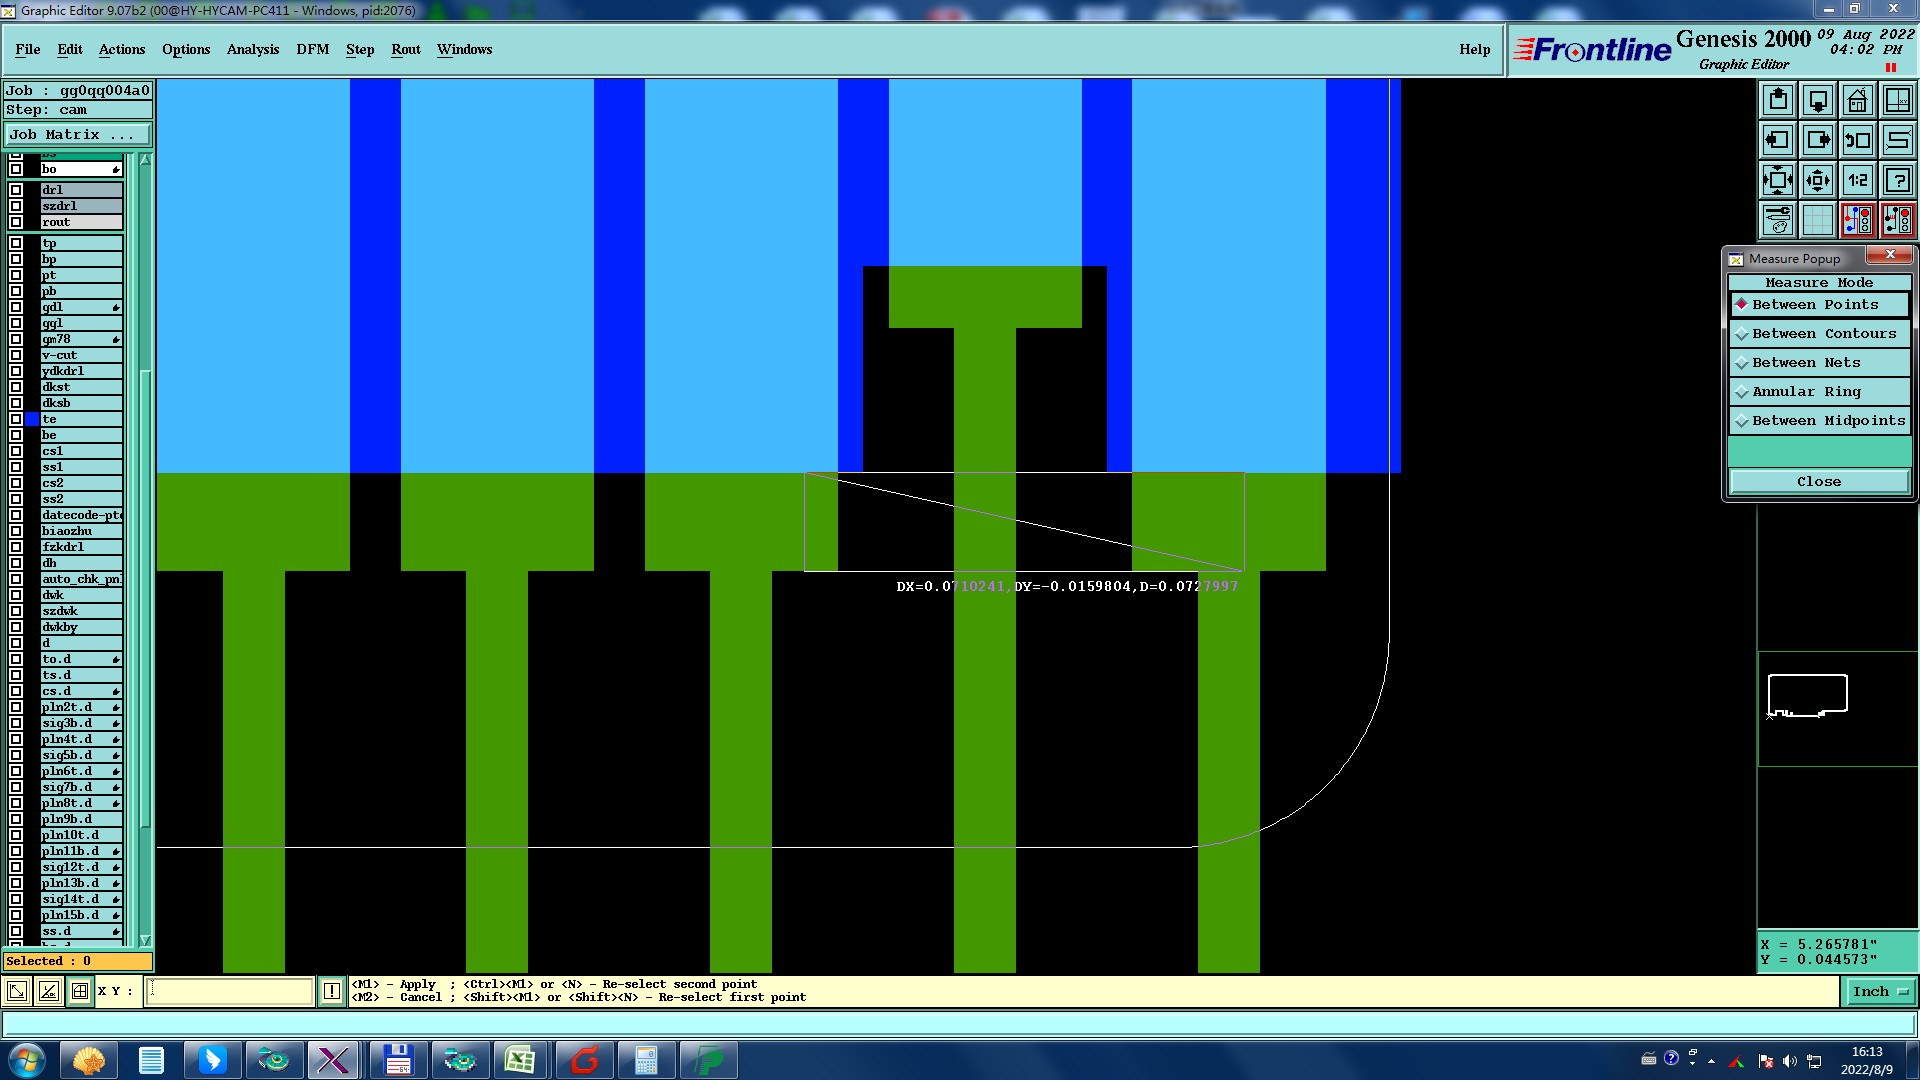Click the 1:2 zoom ratio icon
The height and width of the screenshot is (1080, 1920).
1857,180
